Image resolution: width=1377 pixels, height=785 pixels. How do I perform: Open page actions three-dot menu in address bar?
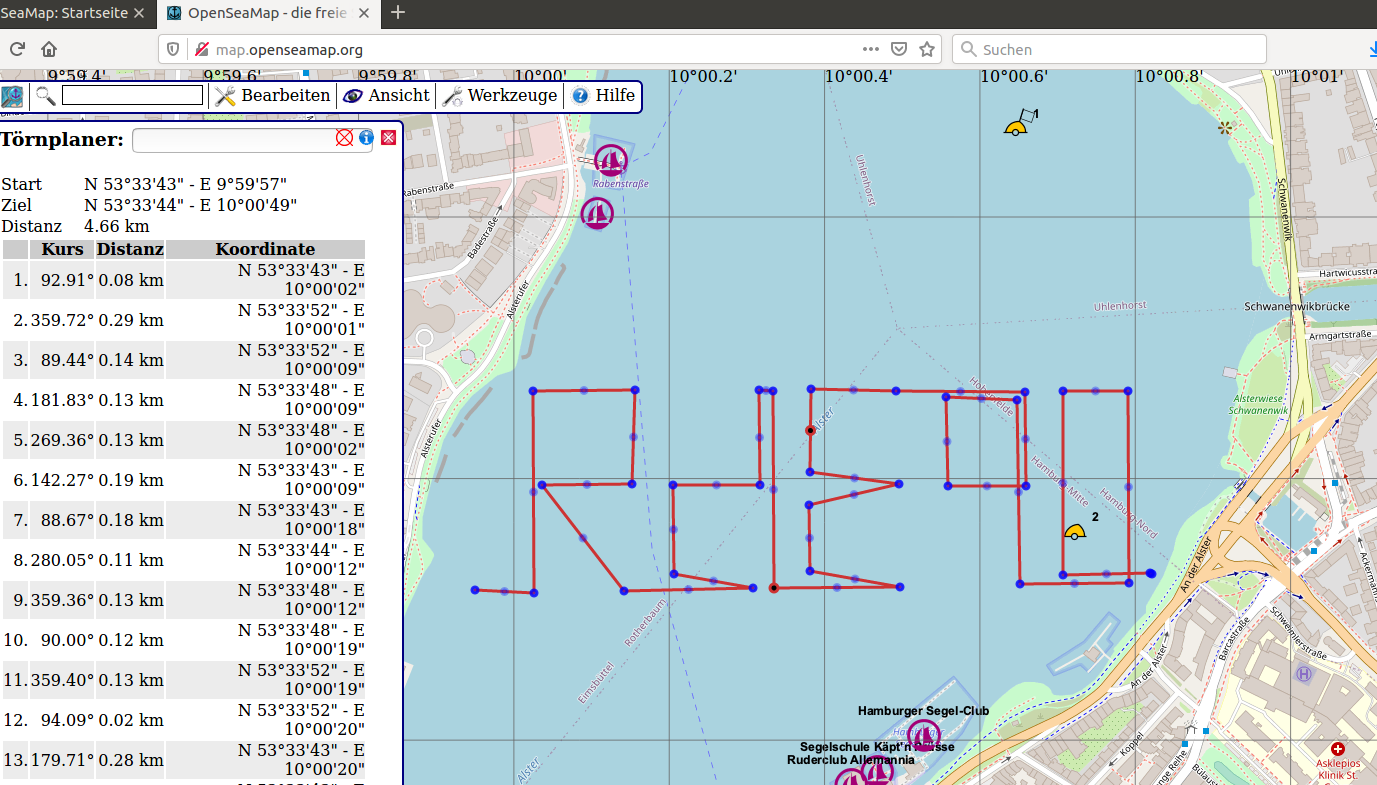pyautogui.click(x=871, y=49)
